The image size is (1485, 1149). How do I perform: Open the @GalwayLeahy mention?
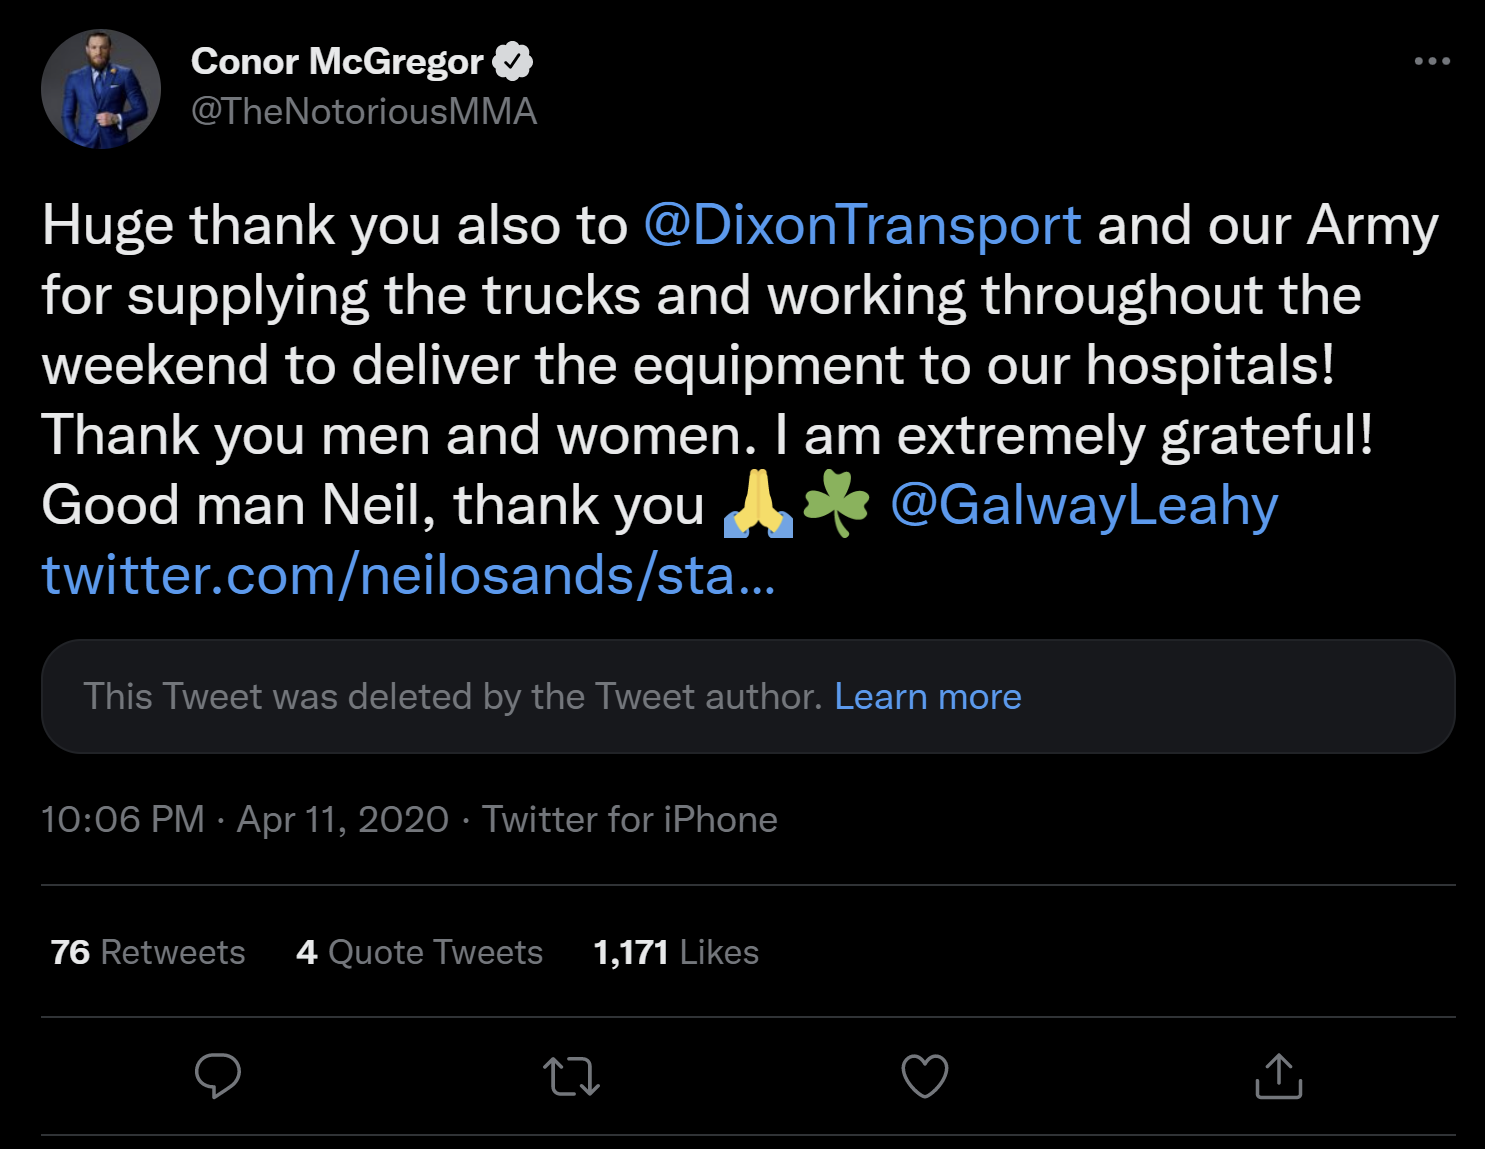1084,505
